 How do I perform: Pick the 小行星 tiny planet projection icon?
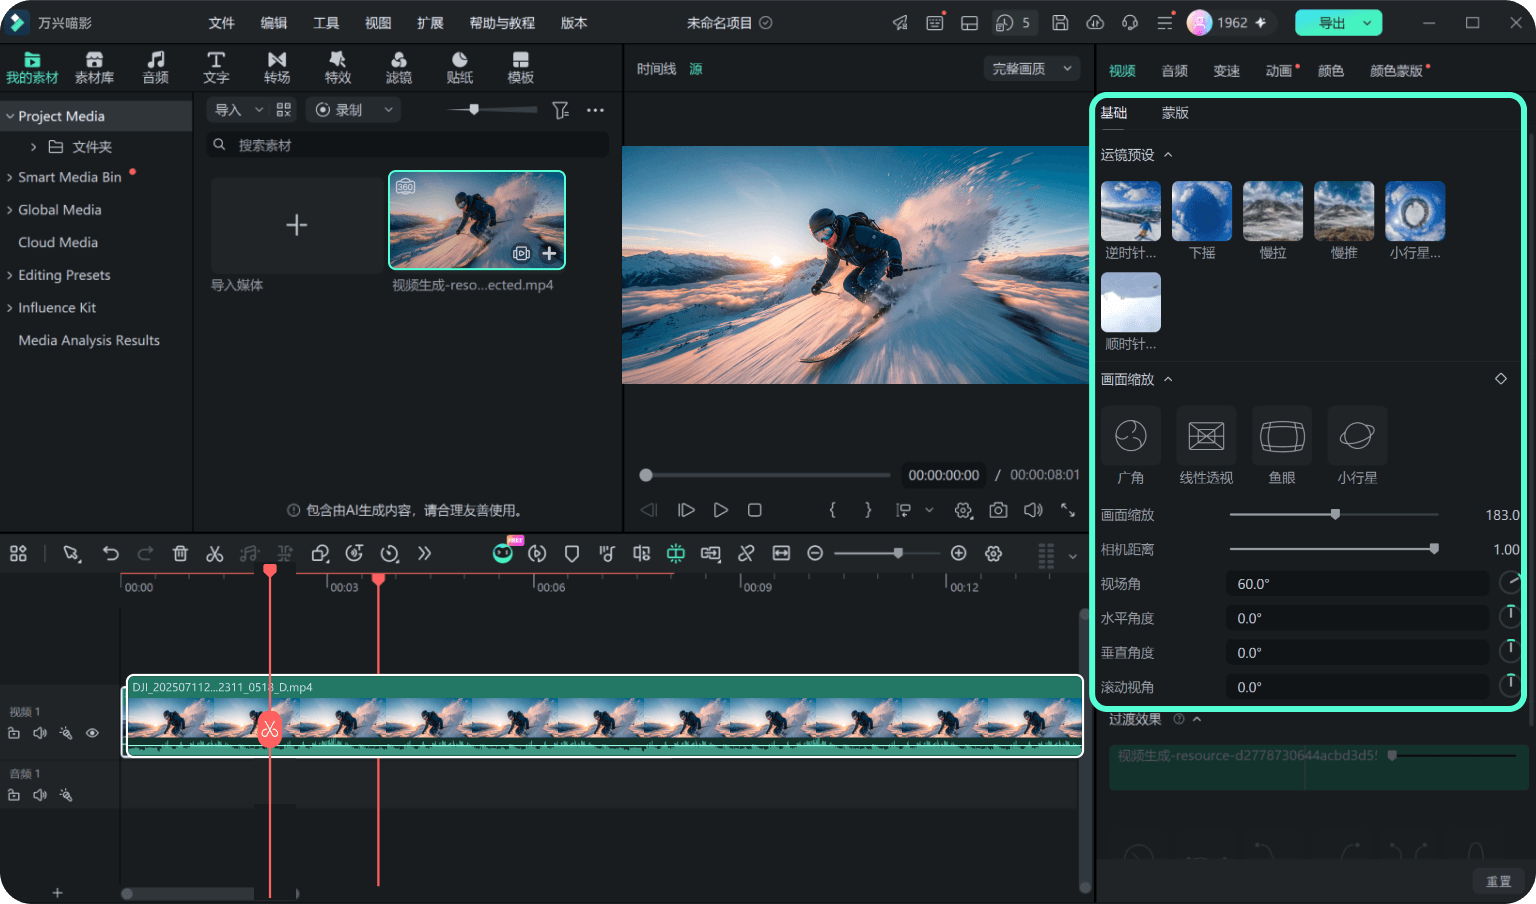click(x=1357, y=436)
